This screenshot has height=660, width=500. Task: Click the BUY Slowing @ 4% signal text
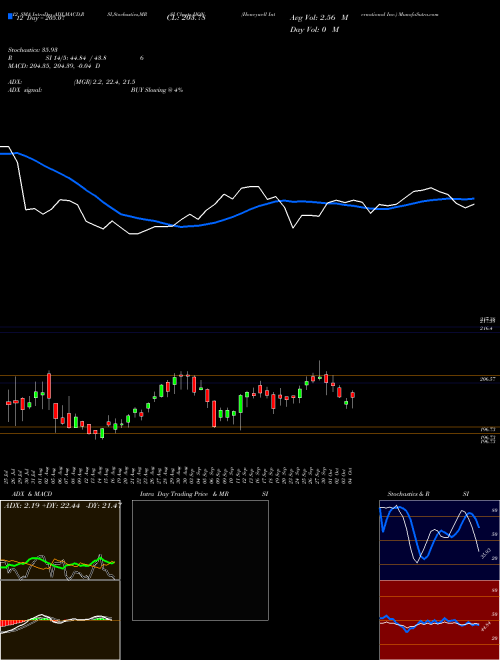tap(157, 90)
